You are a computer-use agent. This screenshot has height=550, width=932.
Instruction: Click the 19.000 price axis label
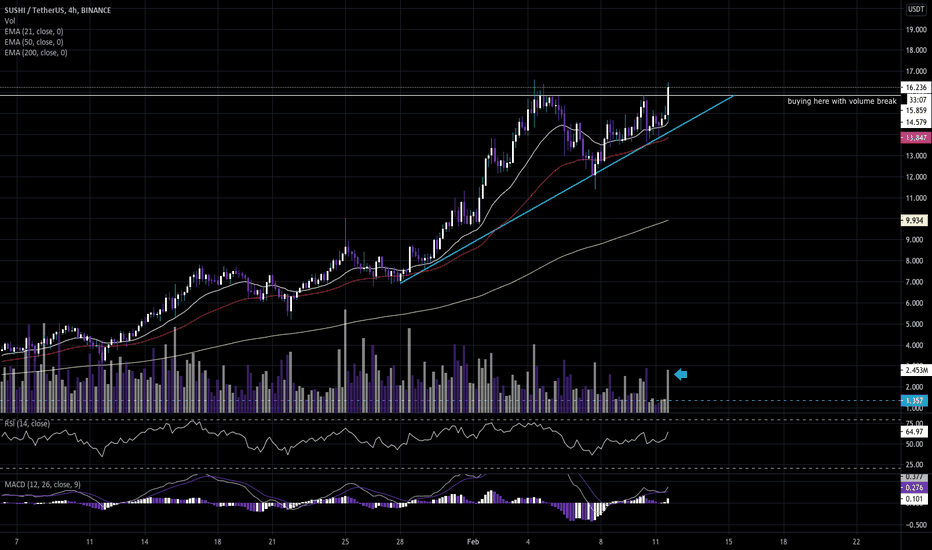(x=916, y=30)
